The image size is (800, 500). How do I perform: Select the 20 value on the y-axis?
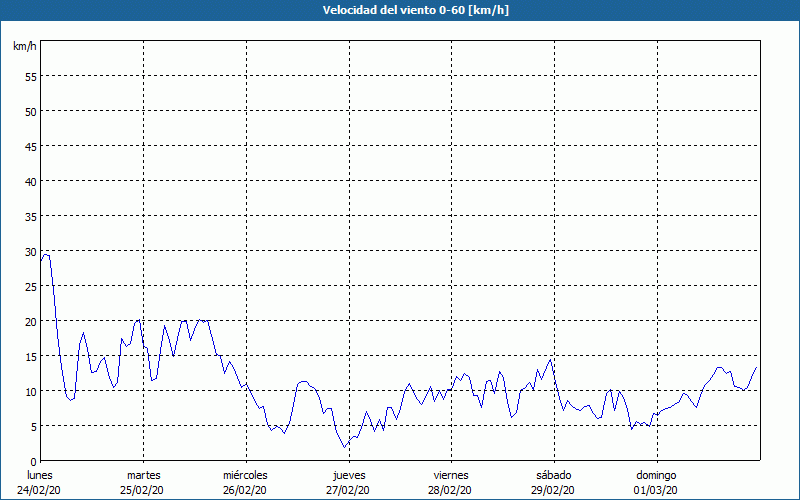coord(31,322)
